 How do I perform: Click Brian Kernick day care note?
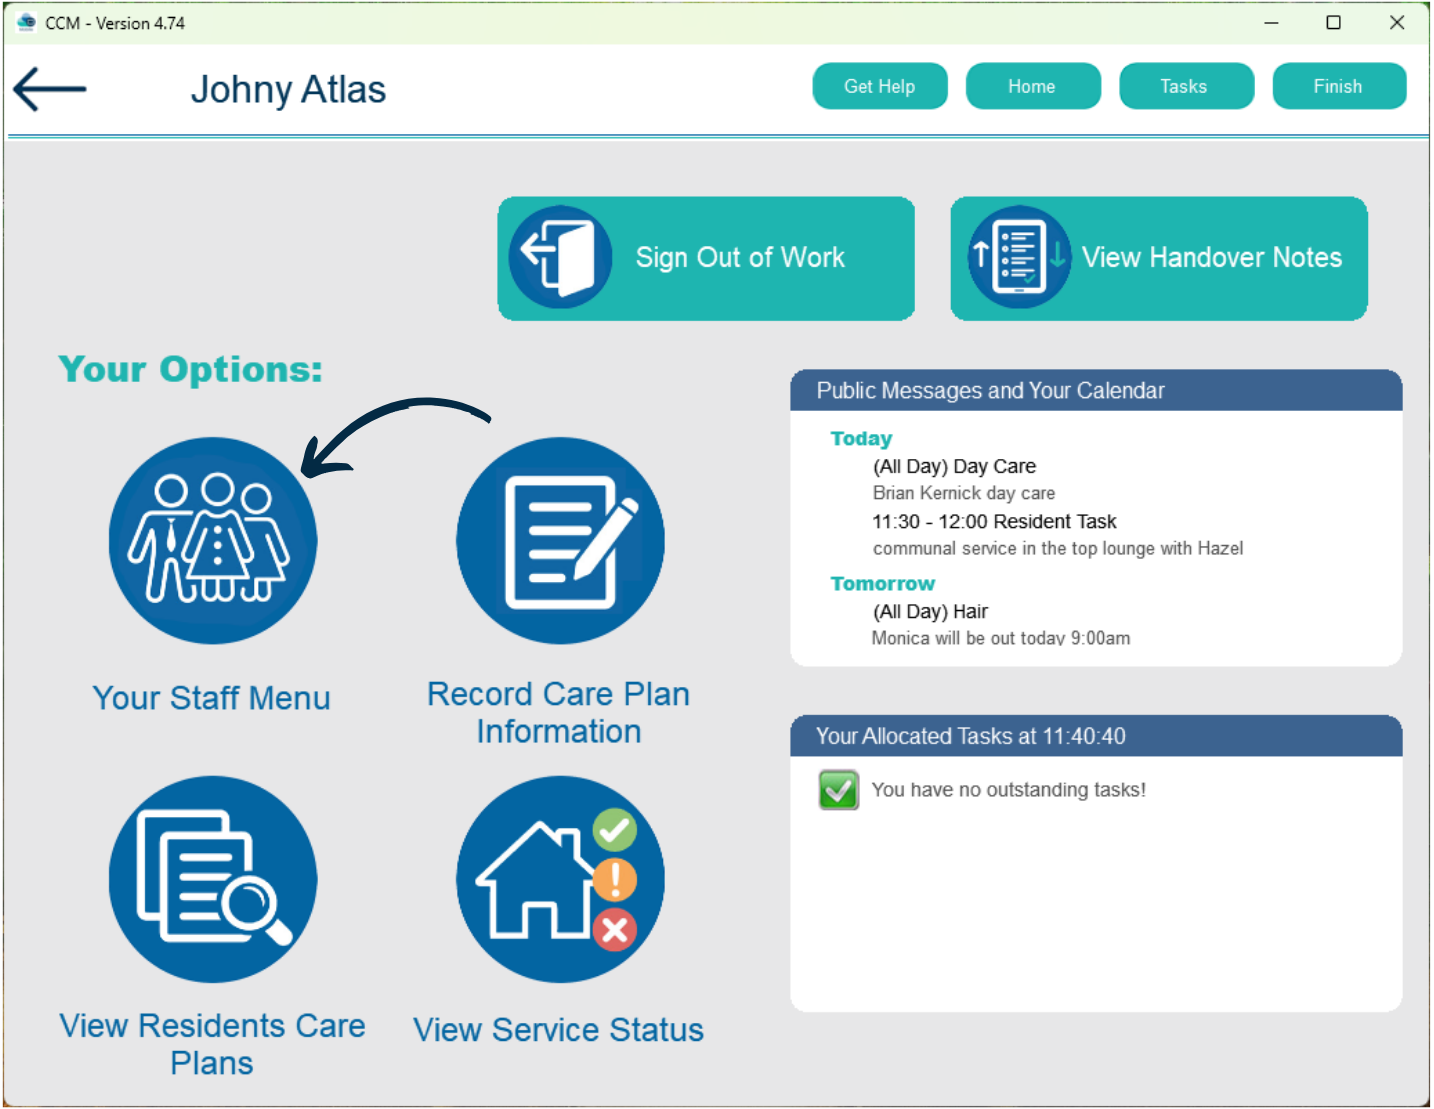(x=964, y=493)
